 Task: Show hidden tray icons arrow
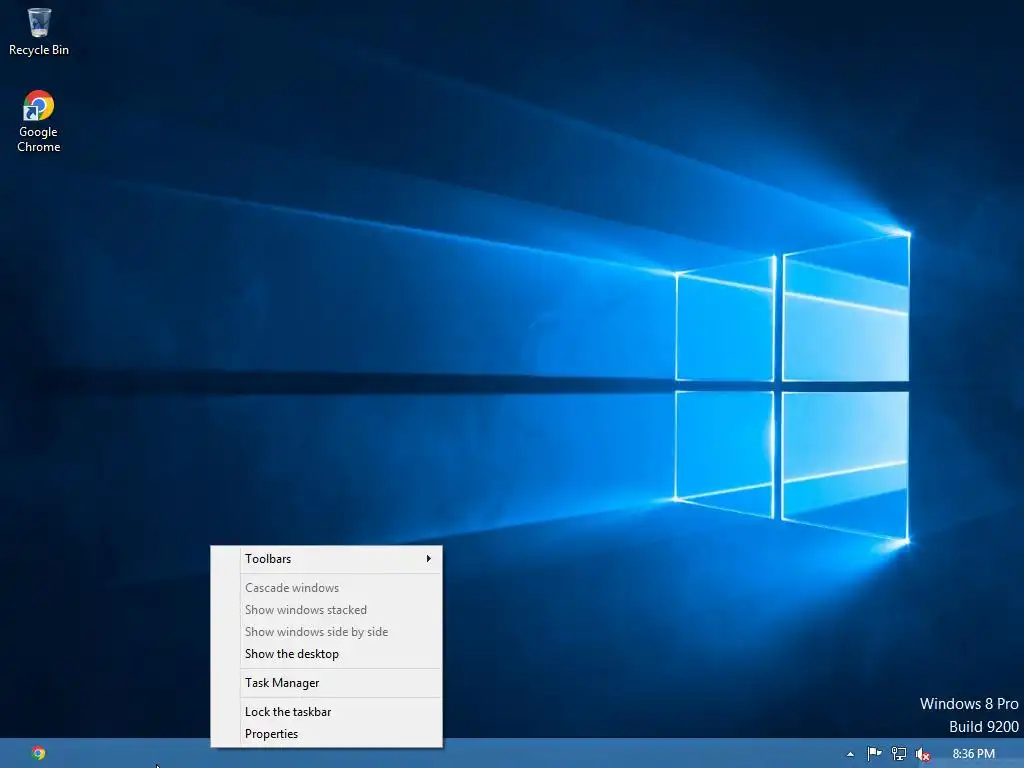click(x=850, y=754)
